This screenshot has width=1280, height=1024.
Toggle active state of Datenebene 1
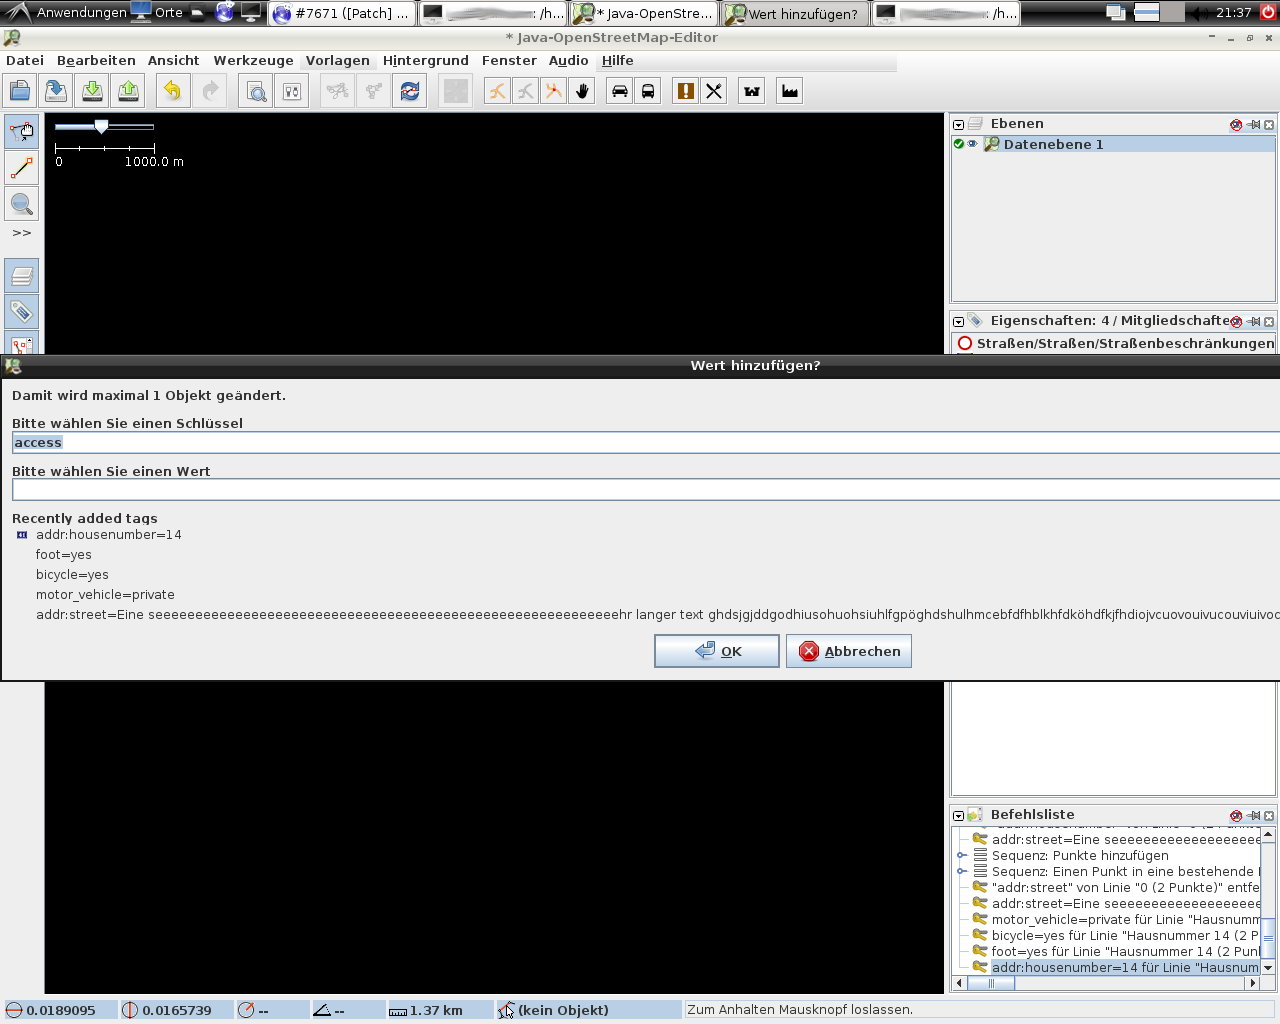click(958, 144)
